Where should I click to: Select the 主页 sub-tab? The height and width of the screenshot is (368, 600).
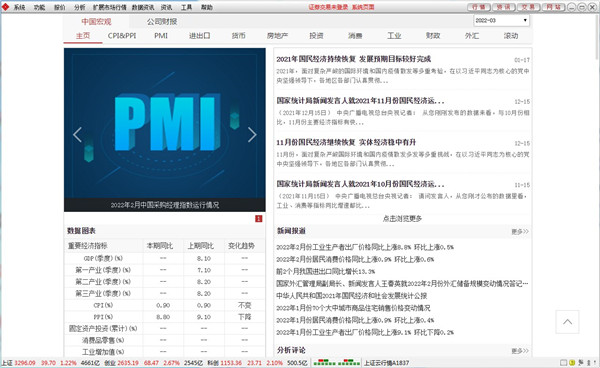click(83, 36)
